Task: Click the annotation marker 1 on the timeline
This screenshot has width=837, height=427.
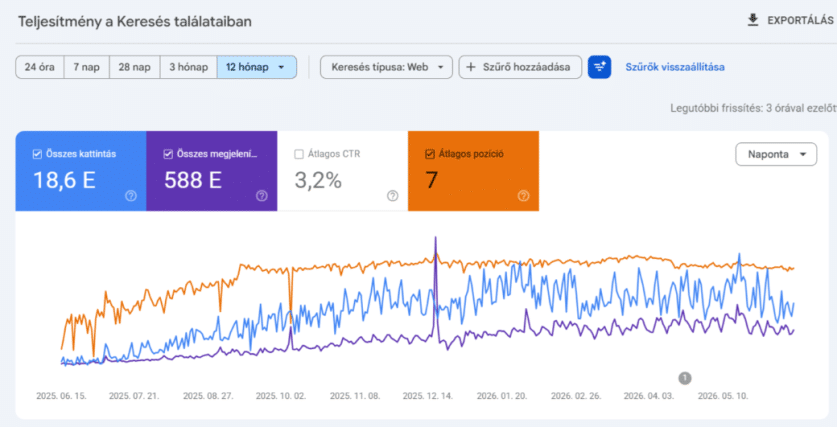Action: pos(684,378)
